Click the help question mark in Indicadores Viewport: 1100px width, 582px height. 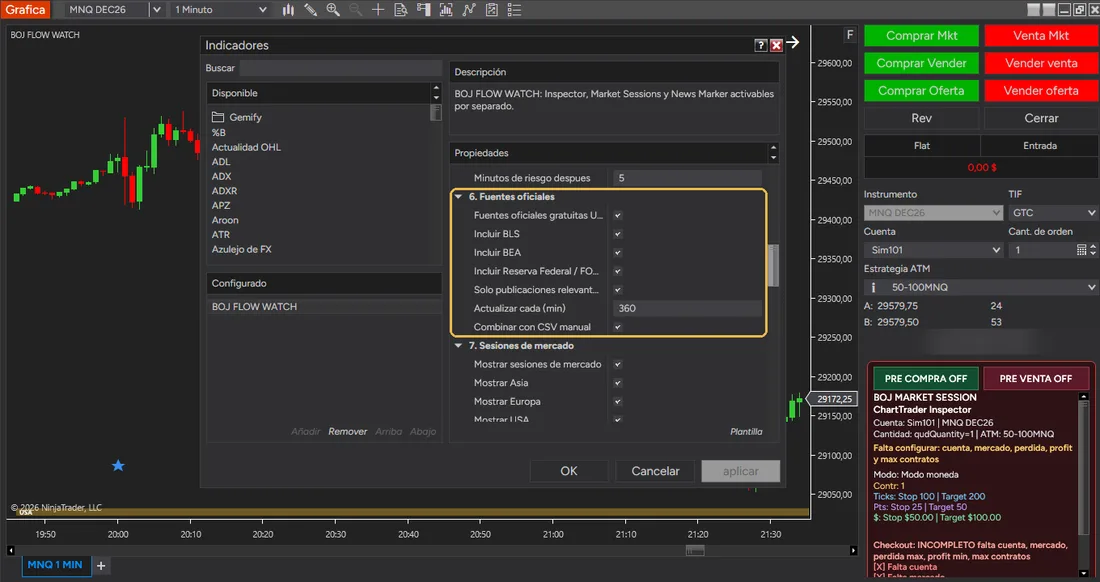tap(761, 45)
